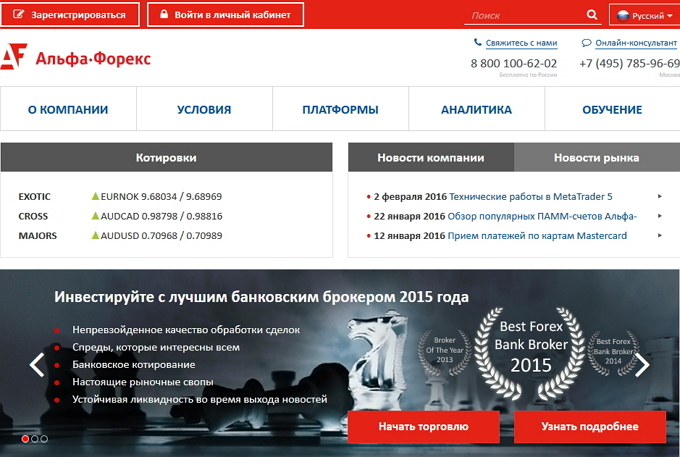
Task: Click the Котировки panel header
Action: 167,157
